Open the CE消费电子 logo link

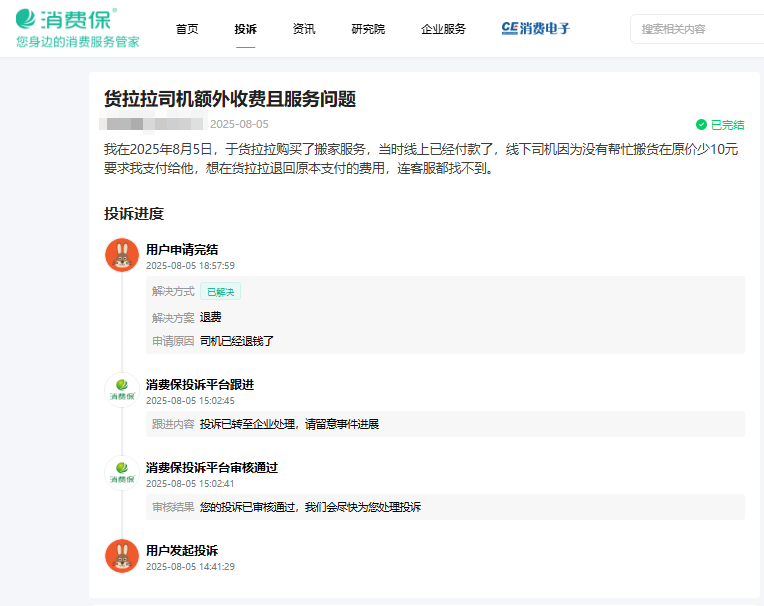(535, 29)
